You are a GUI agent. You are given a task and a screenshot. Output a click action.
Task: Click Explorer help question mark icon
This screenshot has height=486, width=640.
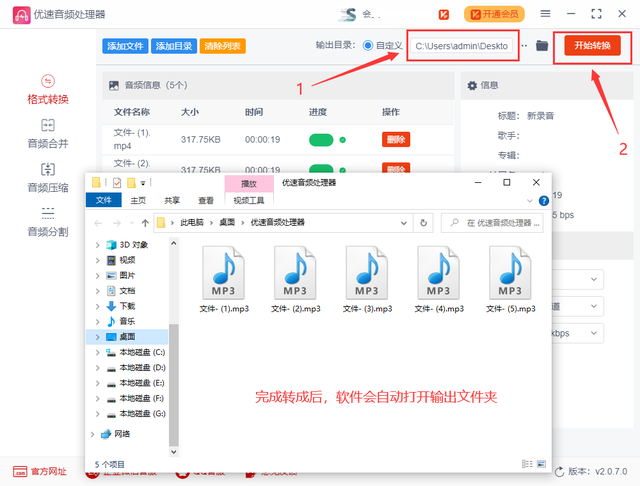coord(544,201)
